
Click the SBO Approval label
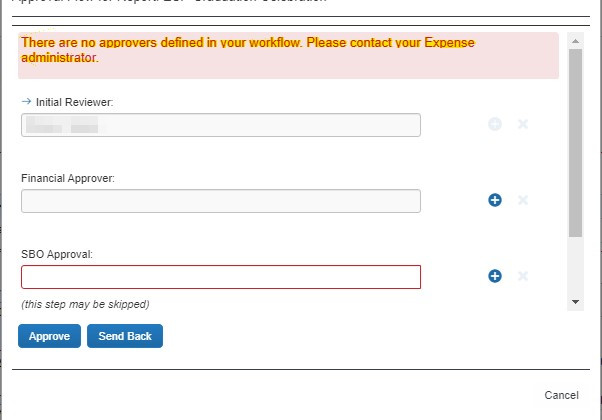pos(57,254)
